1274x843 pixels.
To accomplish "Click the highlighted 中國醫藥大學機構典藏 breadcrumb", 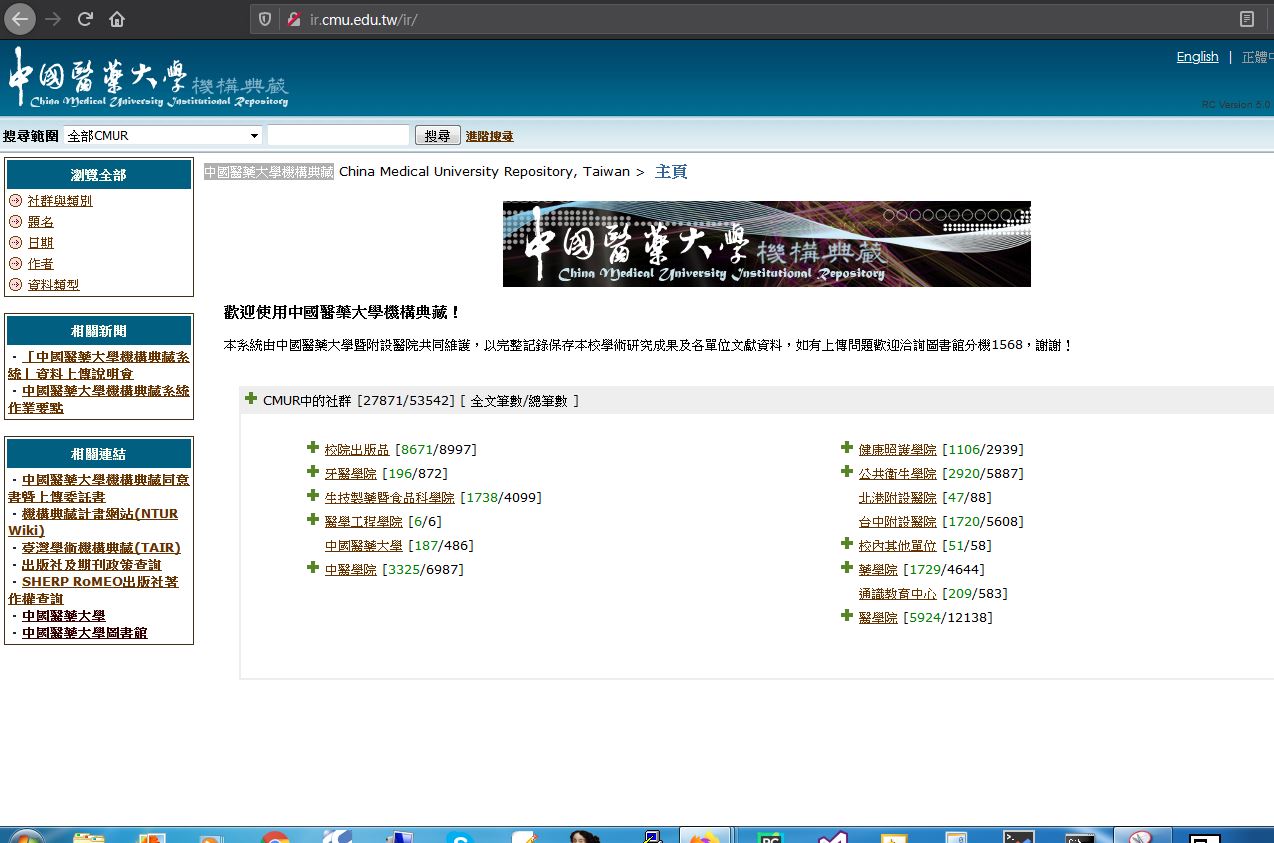I will (x=269, y=172).
